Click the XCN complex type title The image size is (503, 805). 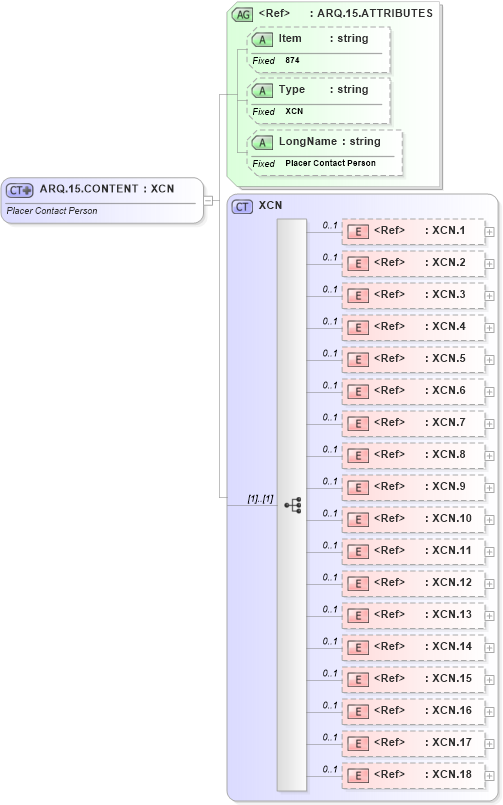click(270, 205)
